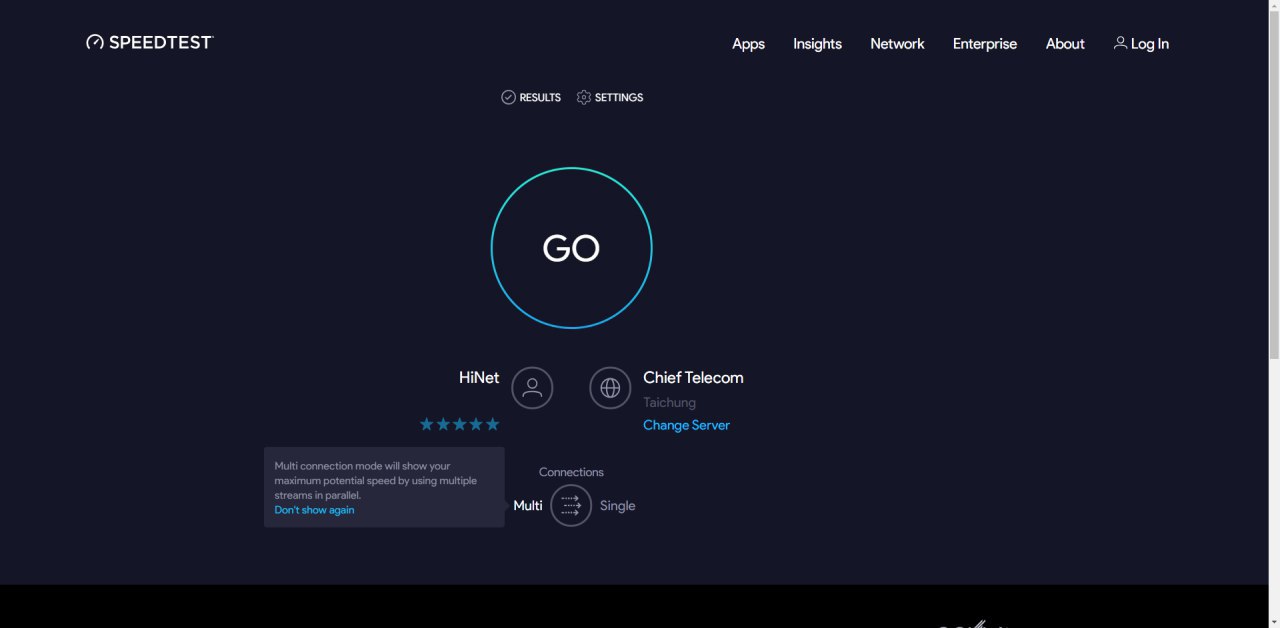Toggle the Connections mode switch icon
The width and height of the screenshot is (1280, 628).
pyautogui.click(x=571, y=505)
